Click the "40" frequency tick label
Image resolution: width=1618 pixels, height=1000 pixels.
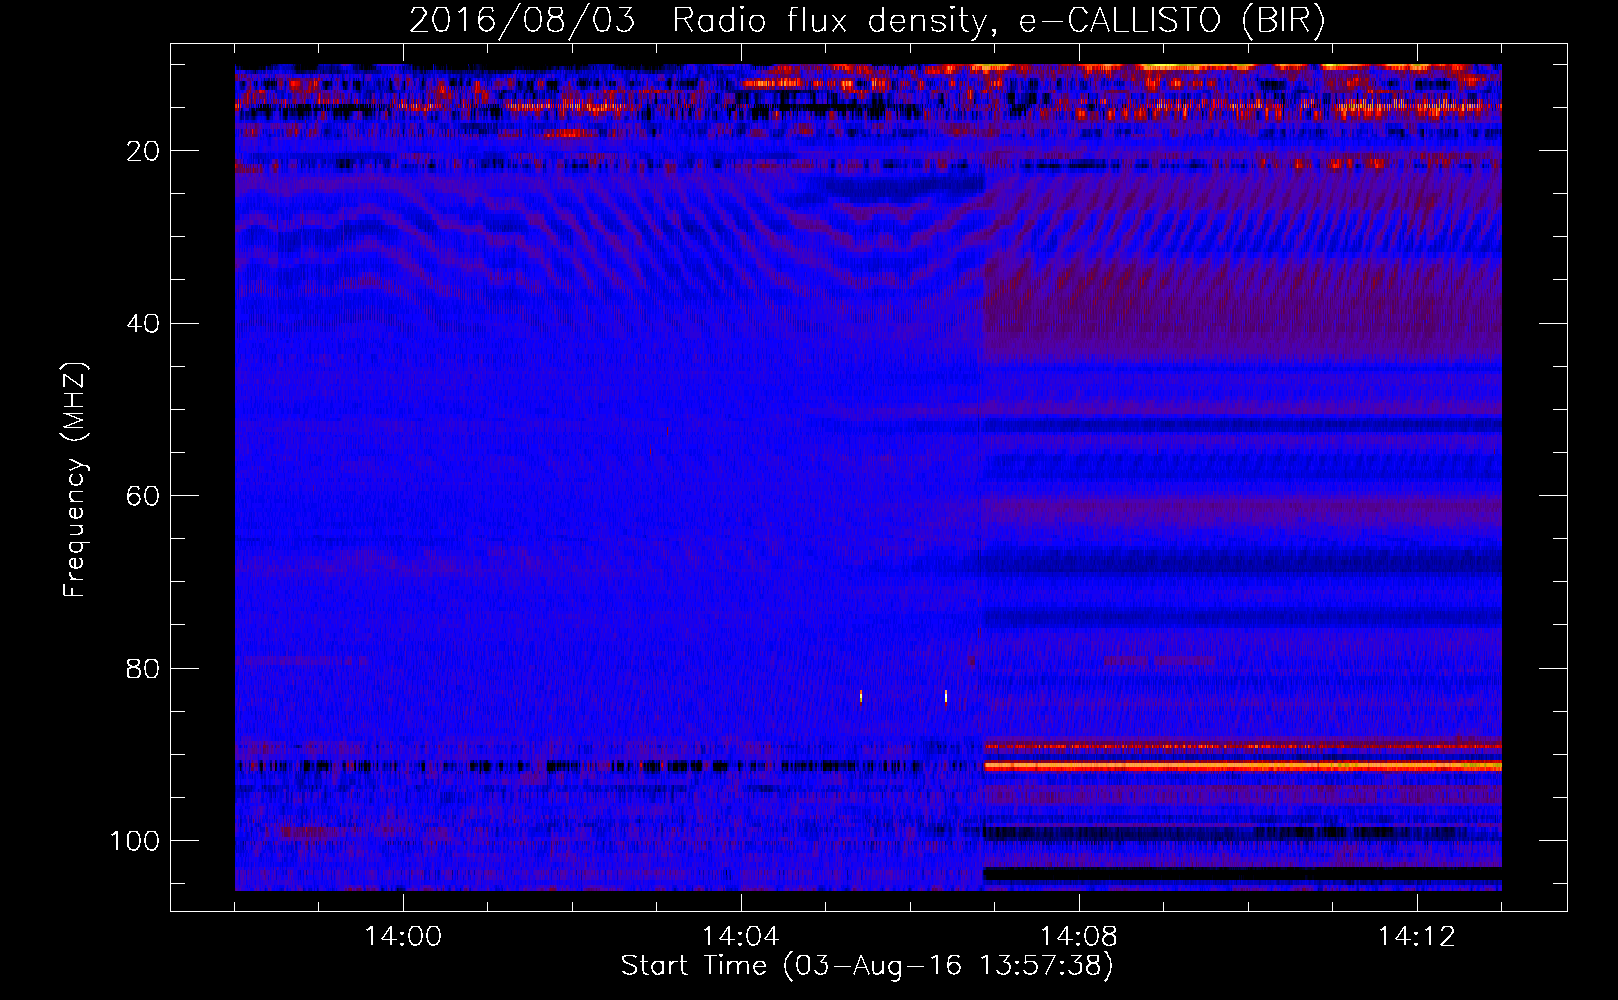143,324
